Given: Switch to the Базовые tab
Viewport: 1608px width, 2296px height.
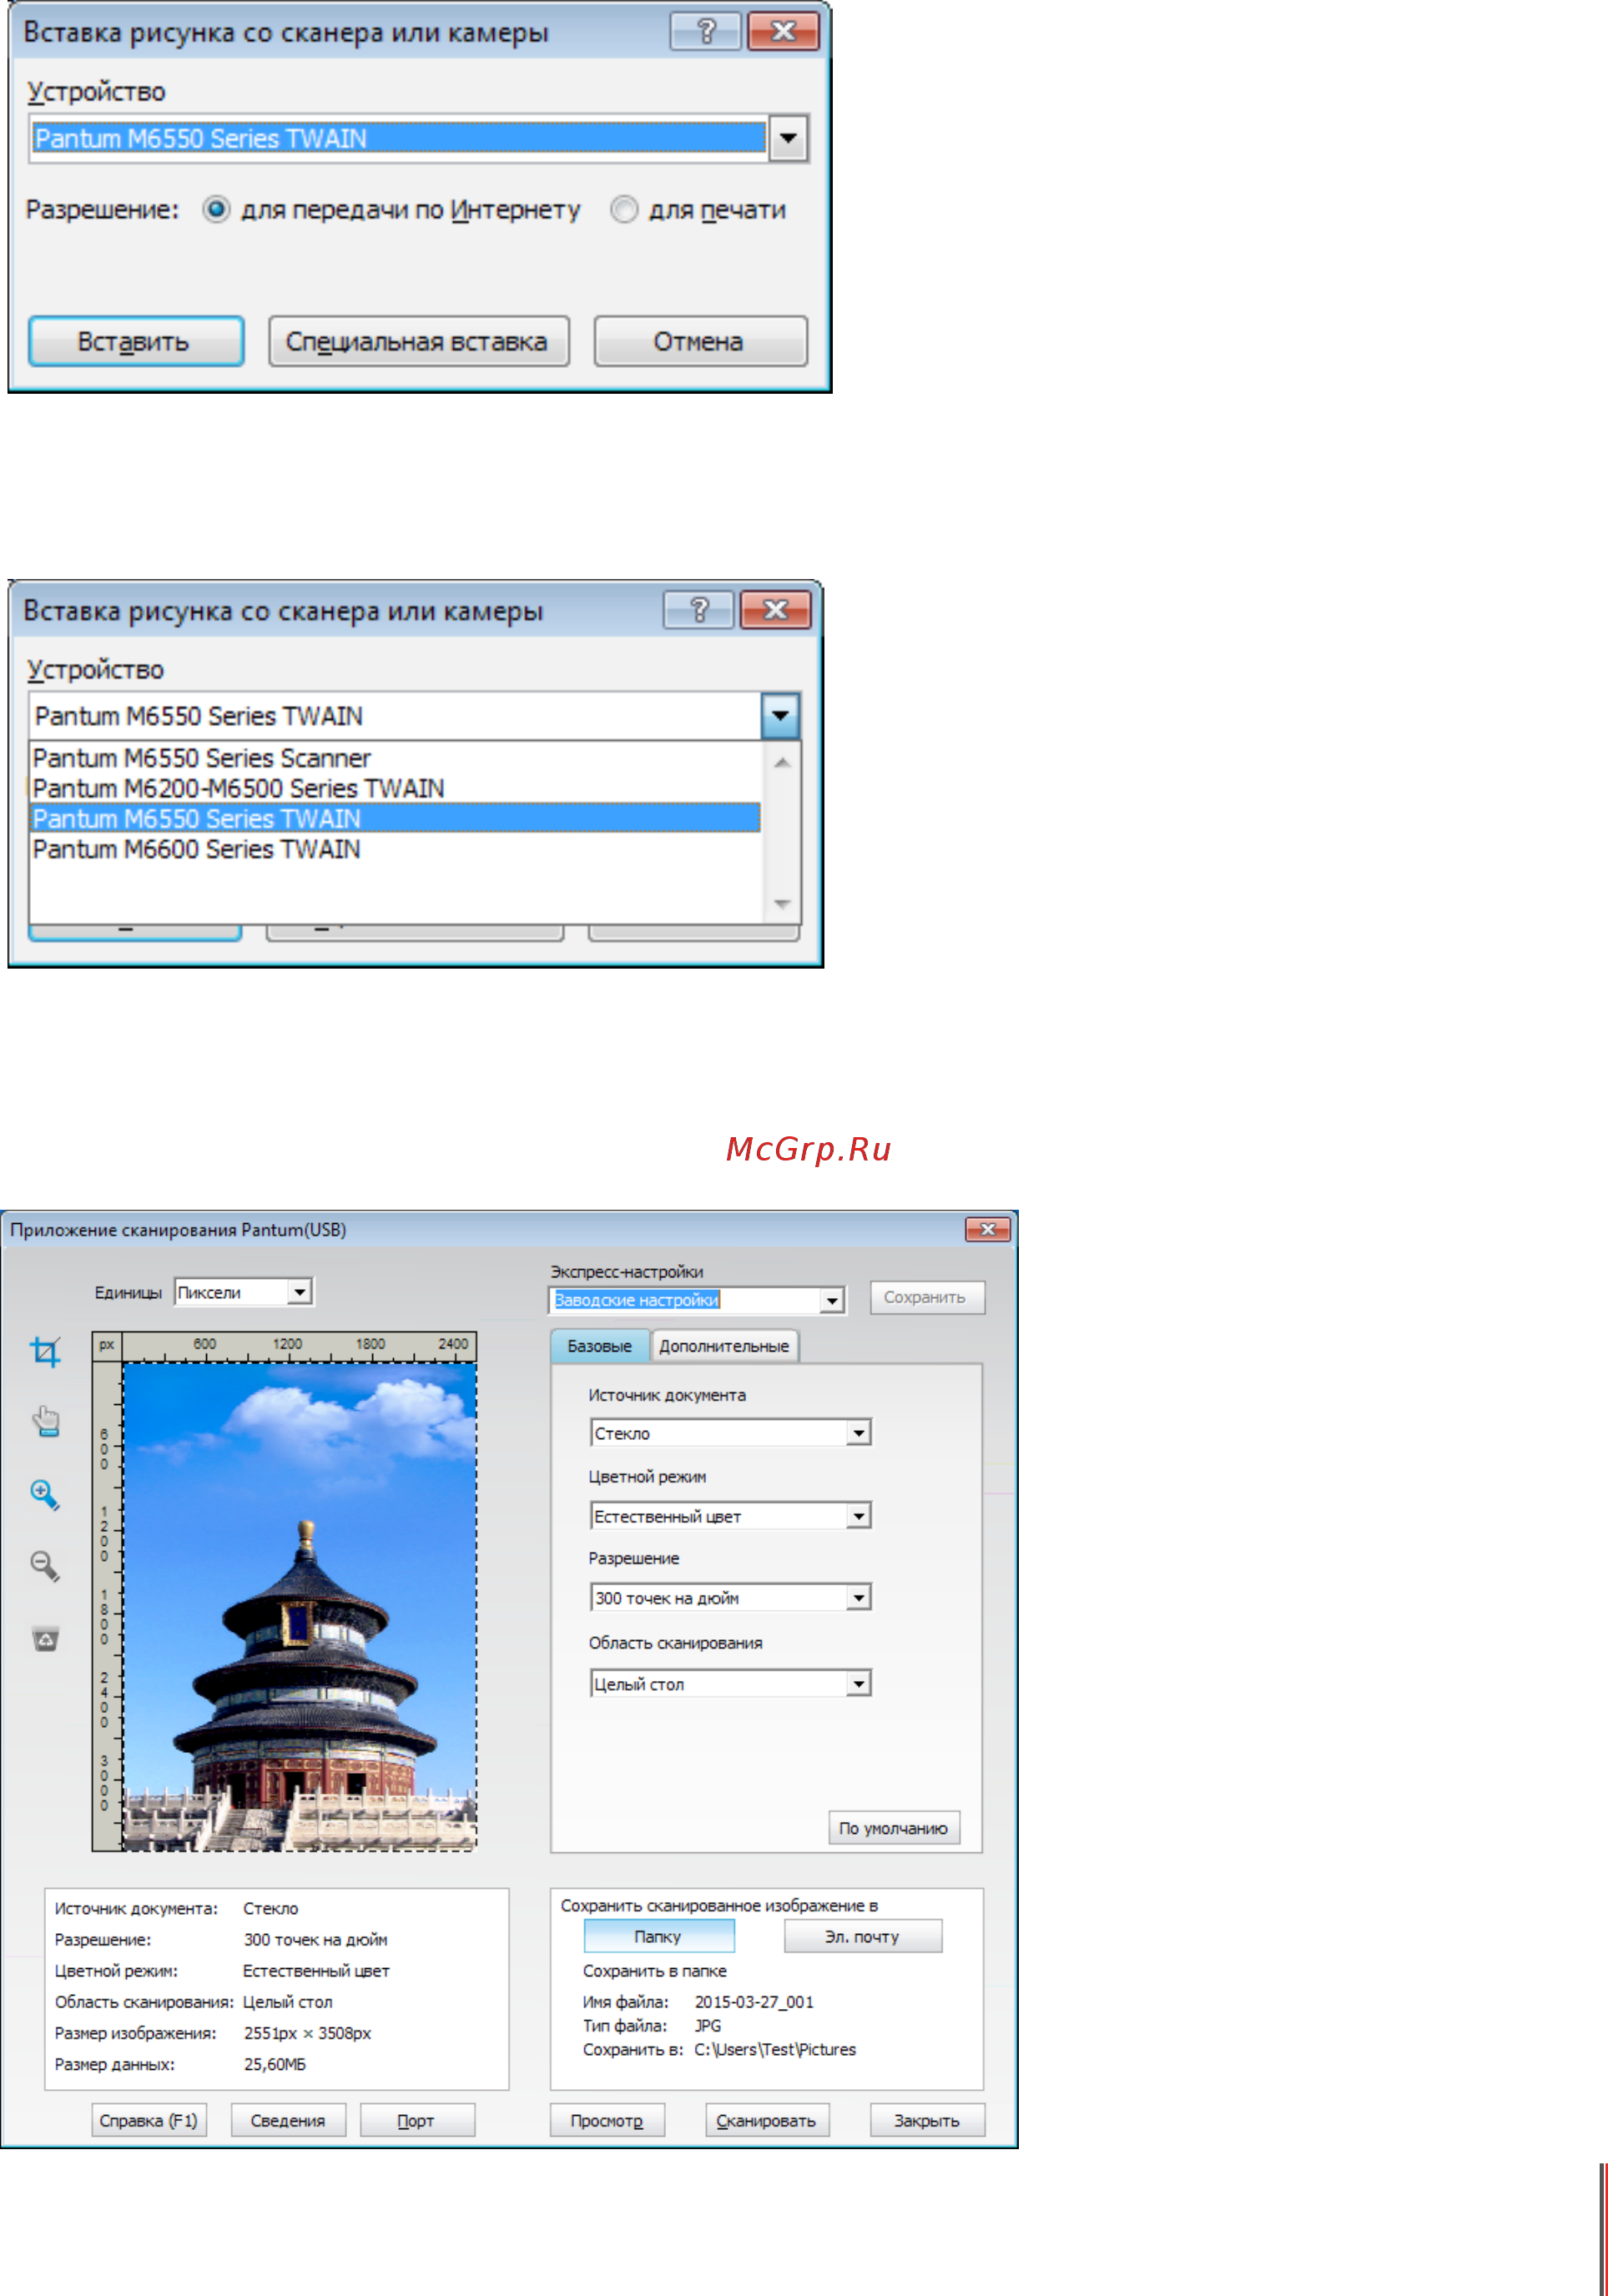Looking at the screenshot, I should point(599,1346).
